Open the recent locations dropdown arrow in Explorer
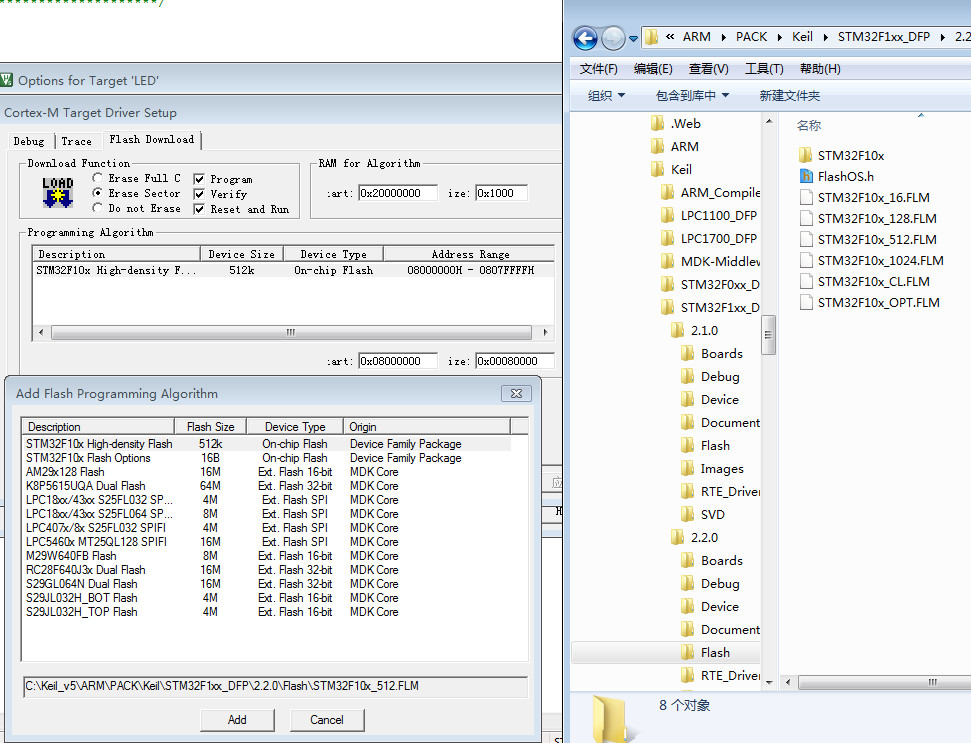The image size is (971, 743). 633,38
